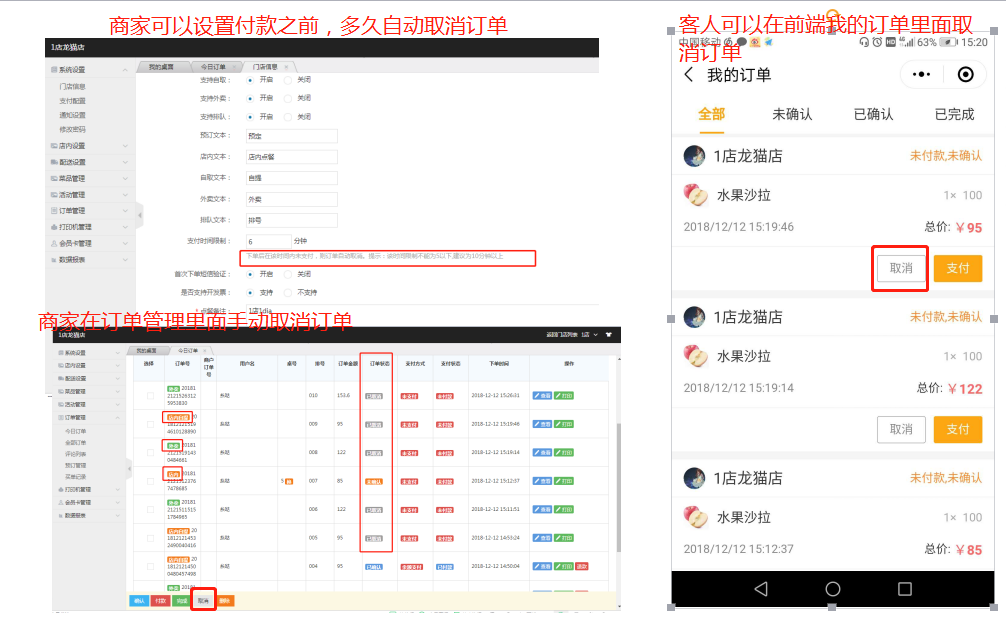This screenshot has height=634, width=1006.
Task: Tap the back arrow beside 我的订单
Action: 688,75
